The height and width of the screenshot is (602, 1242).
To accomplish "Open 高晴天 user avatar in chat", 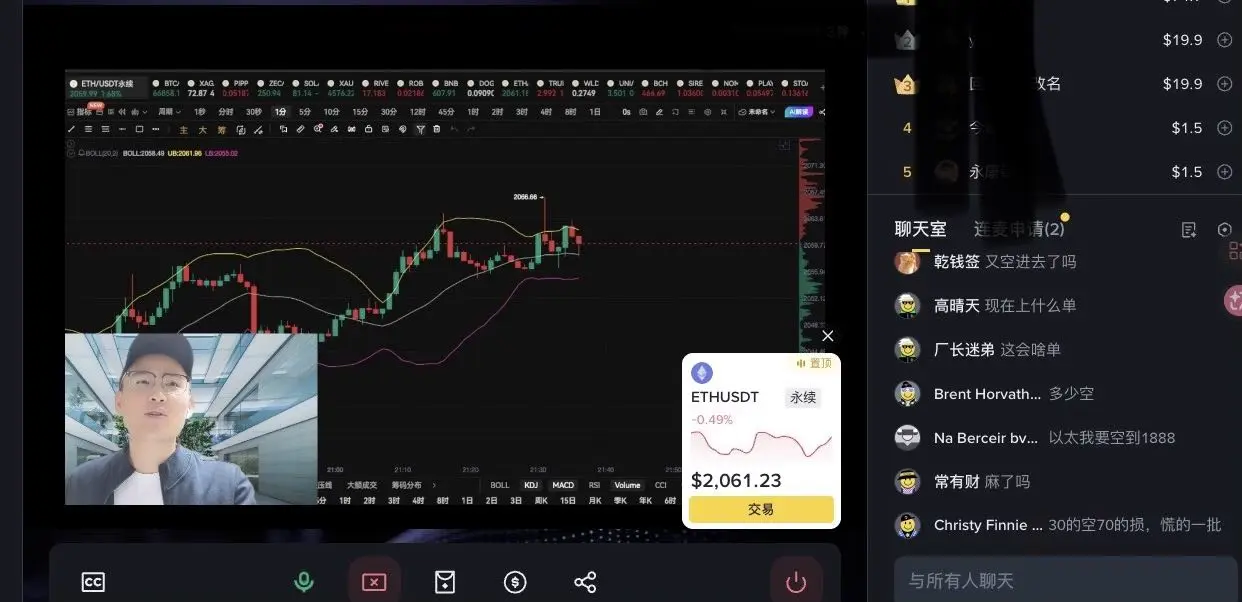I will pos(907,306).
